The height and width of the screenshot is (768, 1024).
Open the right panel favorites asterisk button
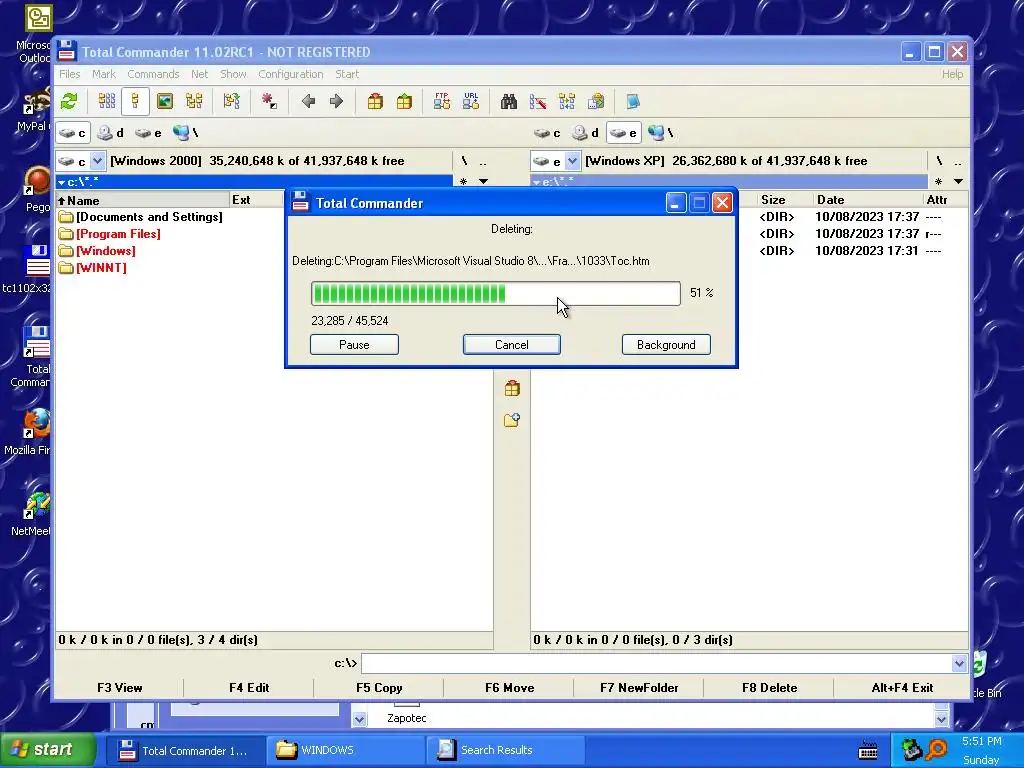pyautogui.click(x=938, y=182)
